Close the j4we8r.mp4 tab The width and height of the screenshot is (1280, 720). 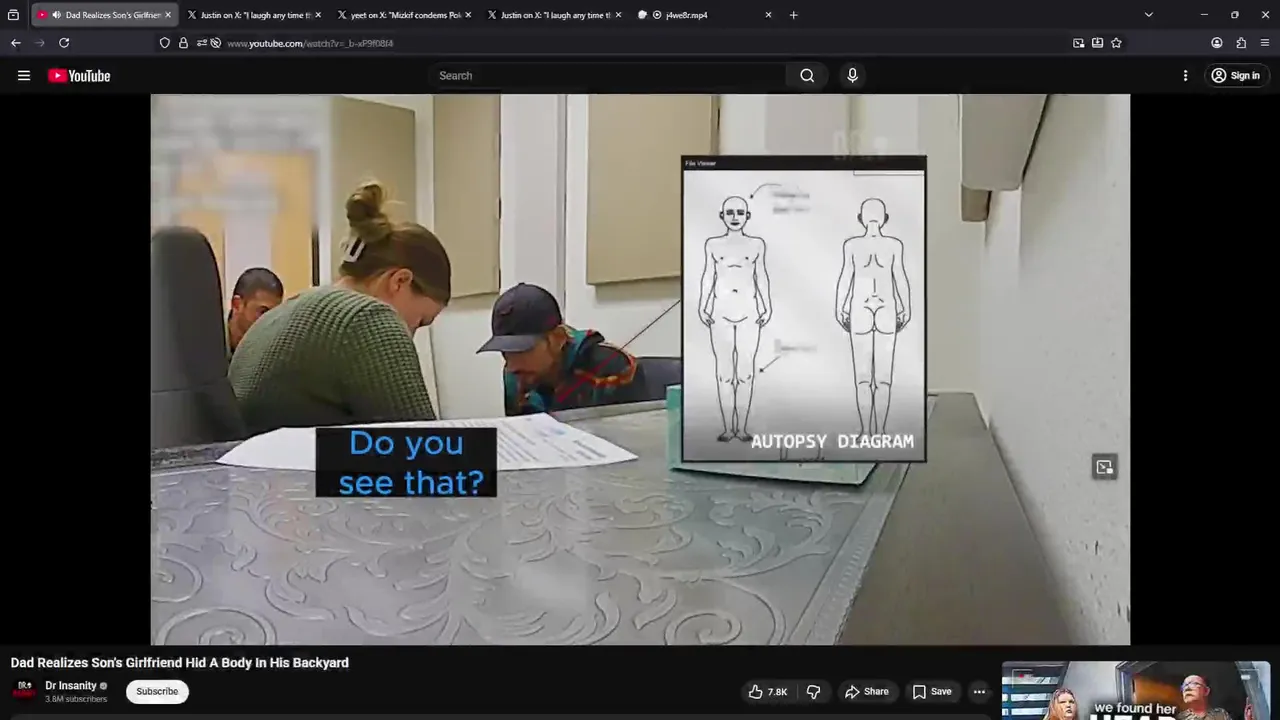click(x=768, y=15)
